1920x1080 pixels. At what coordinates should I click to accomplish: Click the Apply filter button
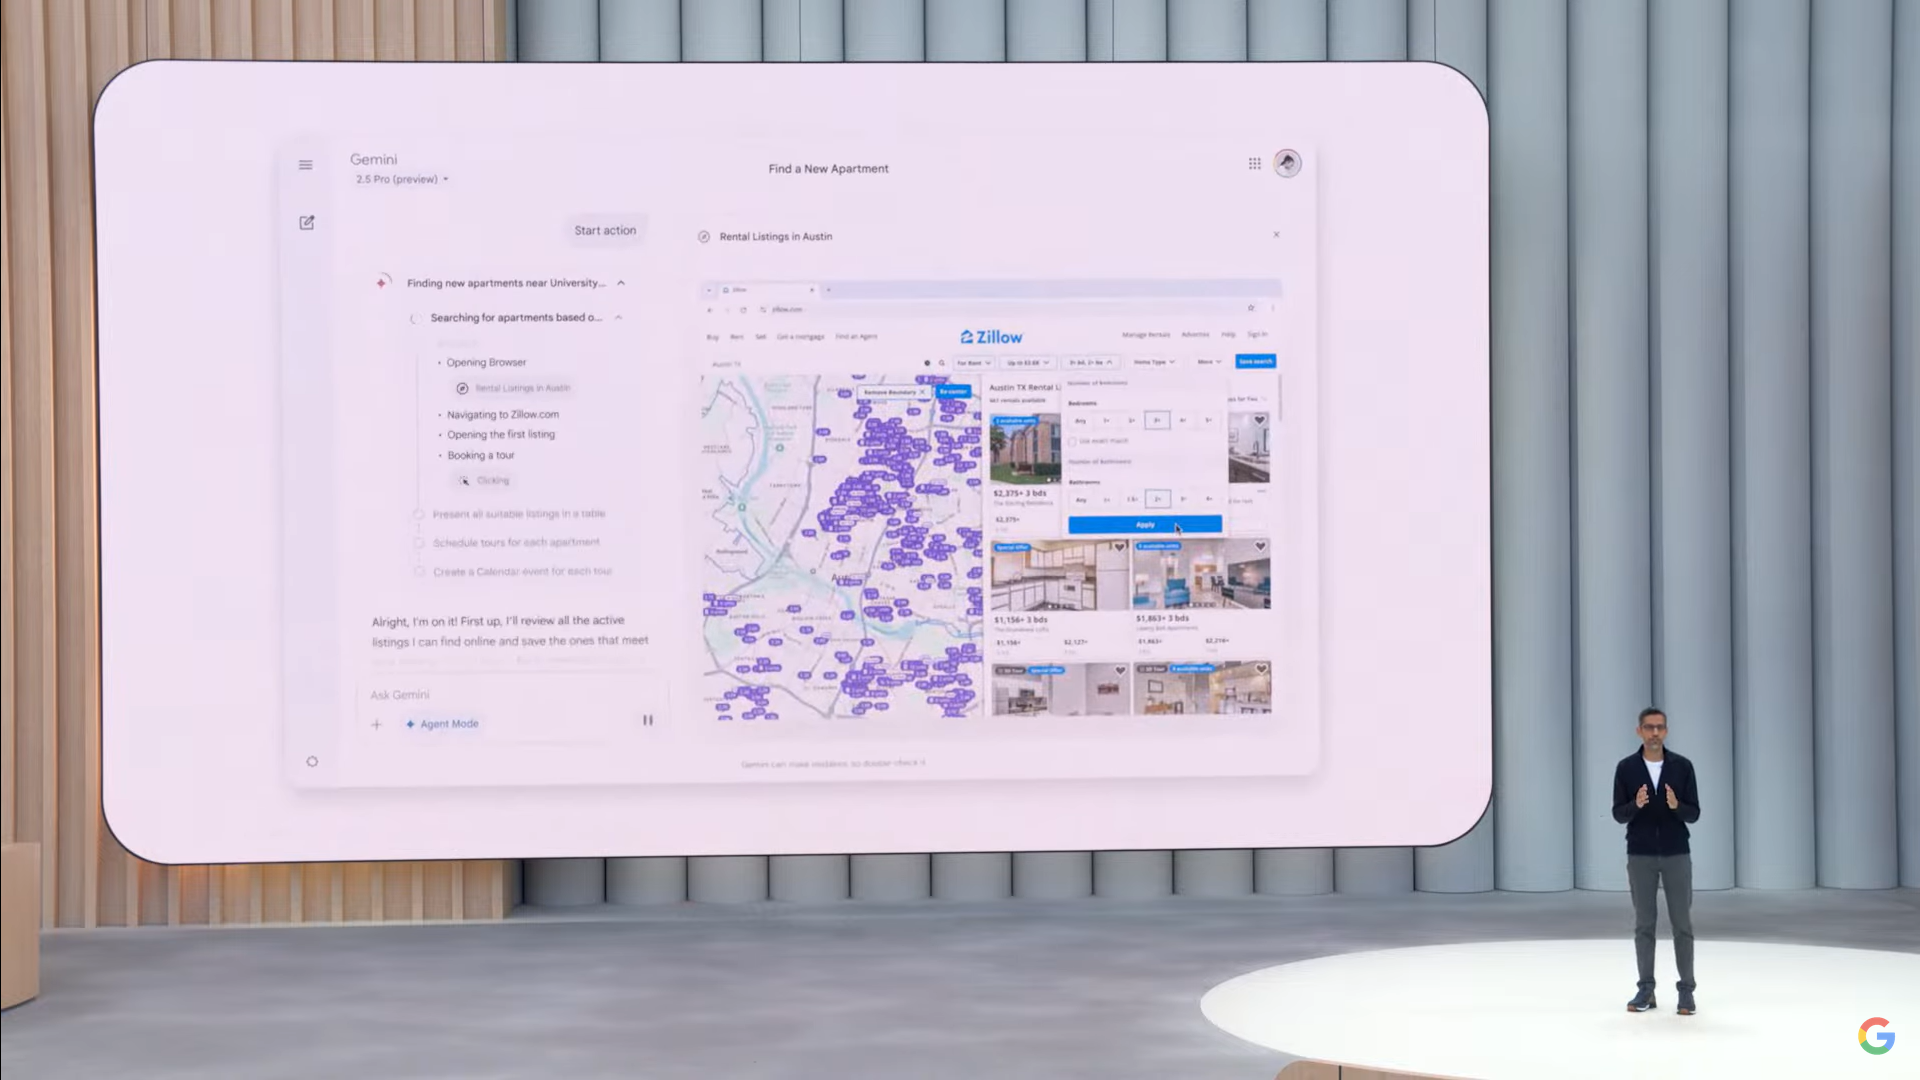click(x=1144, y=524)
